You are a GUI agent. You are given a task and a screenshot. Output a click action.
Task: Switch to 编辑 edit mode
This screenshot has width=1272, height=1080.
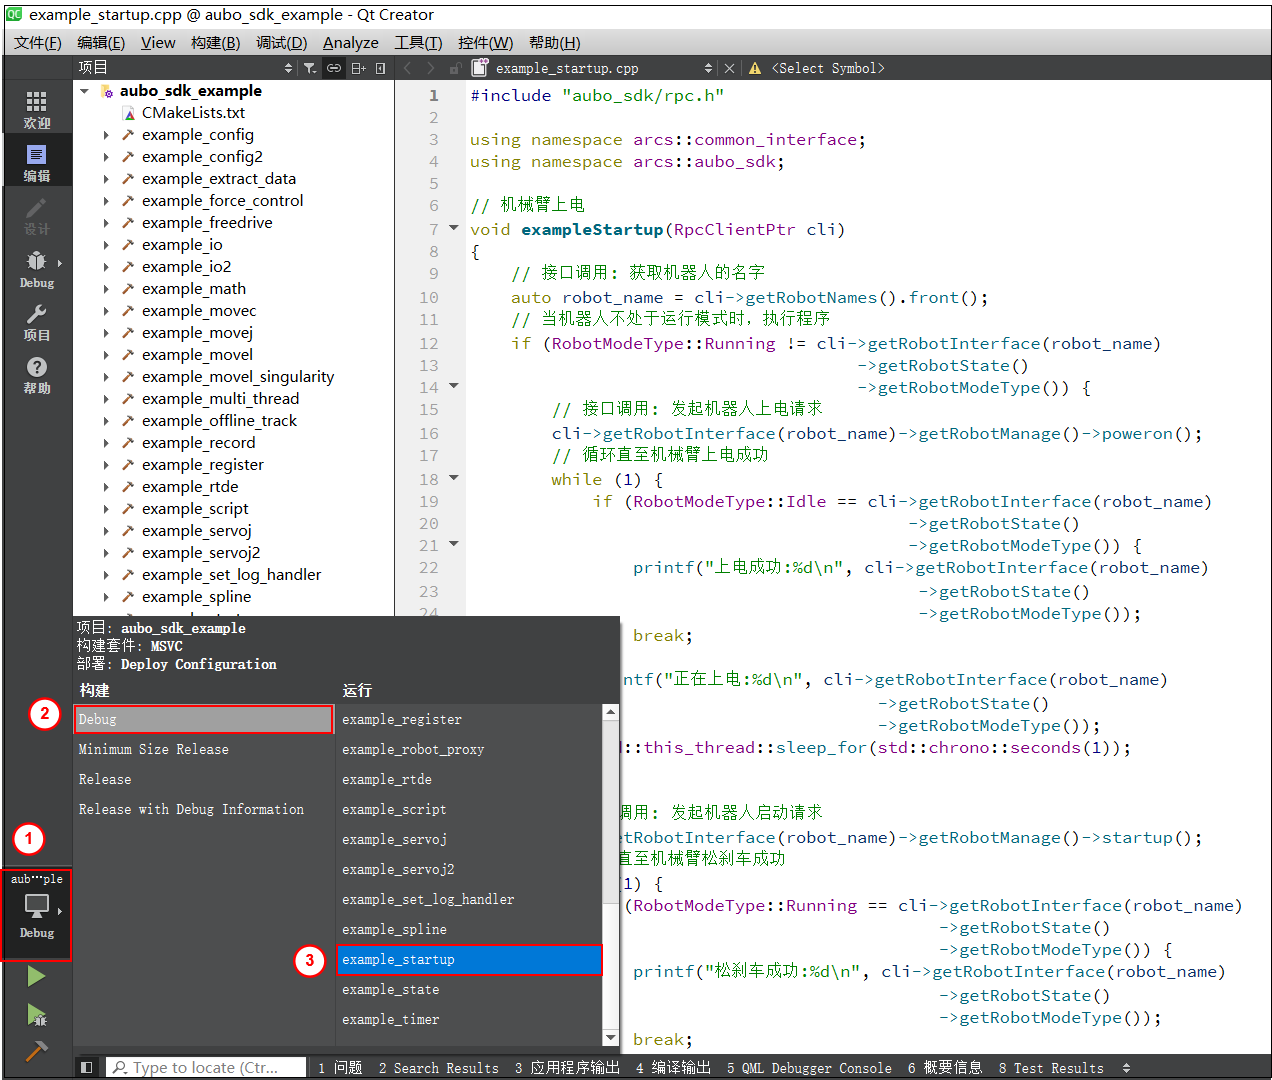(x=36, y=162)
